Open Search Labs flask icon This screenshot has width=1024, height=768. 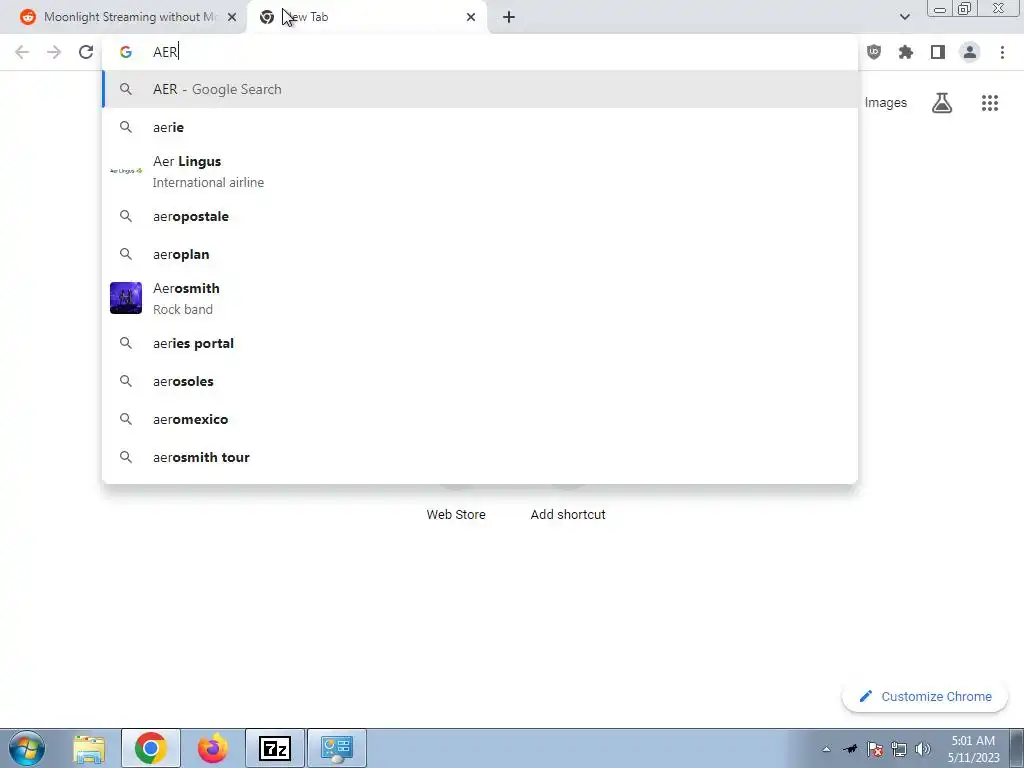(x=942, y=103)
